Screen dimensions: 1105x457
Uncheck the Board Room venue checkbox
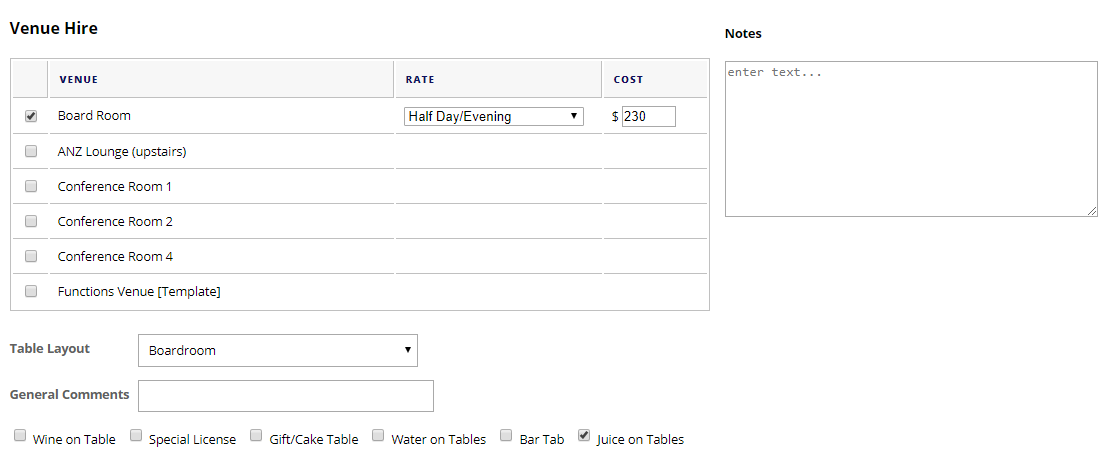(31, 116)
